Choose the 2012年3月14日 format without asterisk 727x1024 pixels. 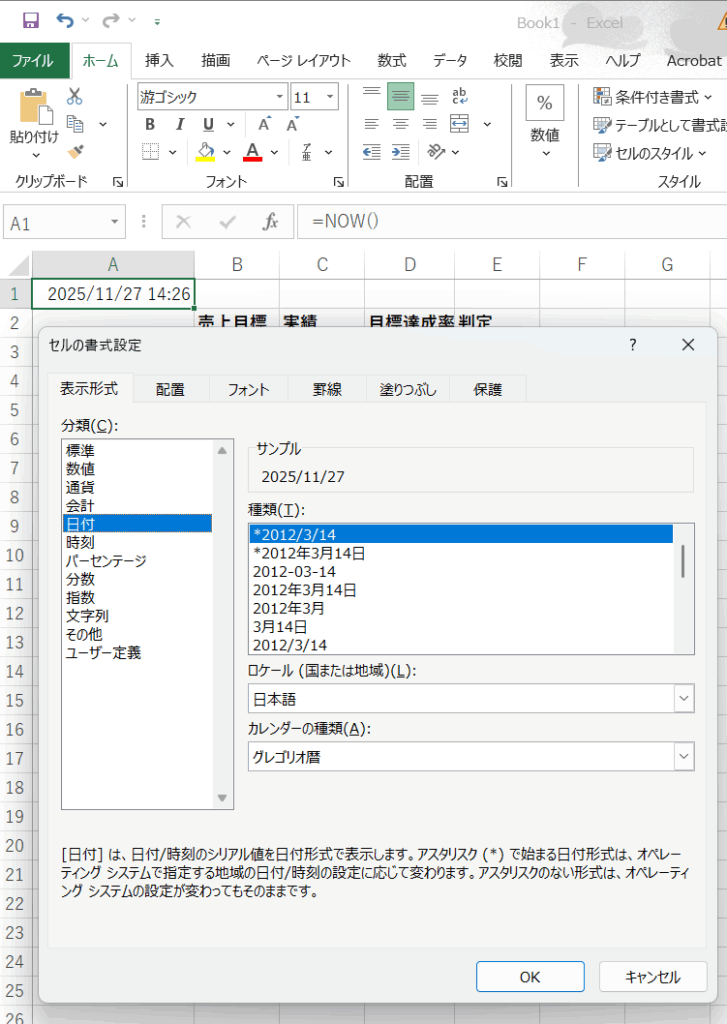[x=304, y=590]
